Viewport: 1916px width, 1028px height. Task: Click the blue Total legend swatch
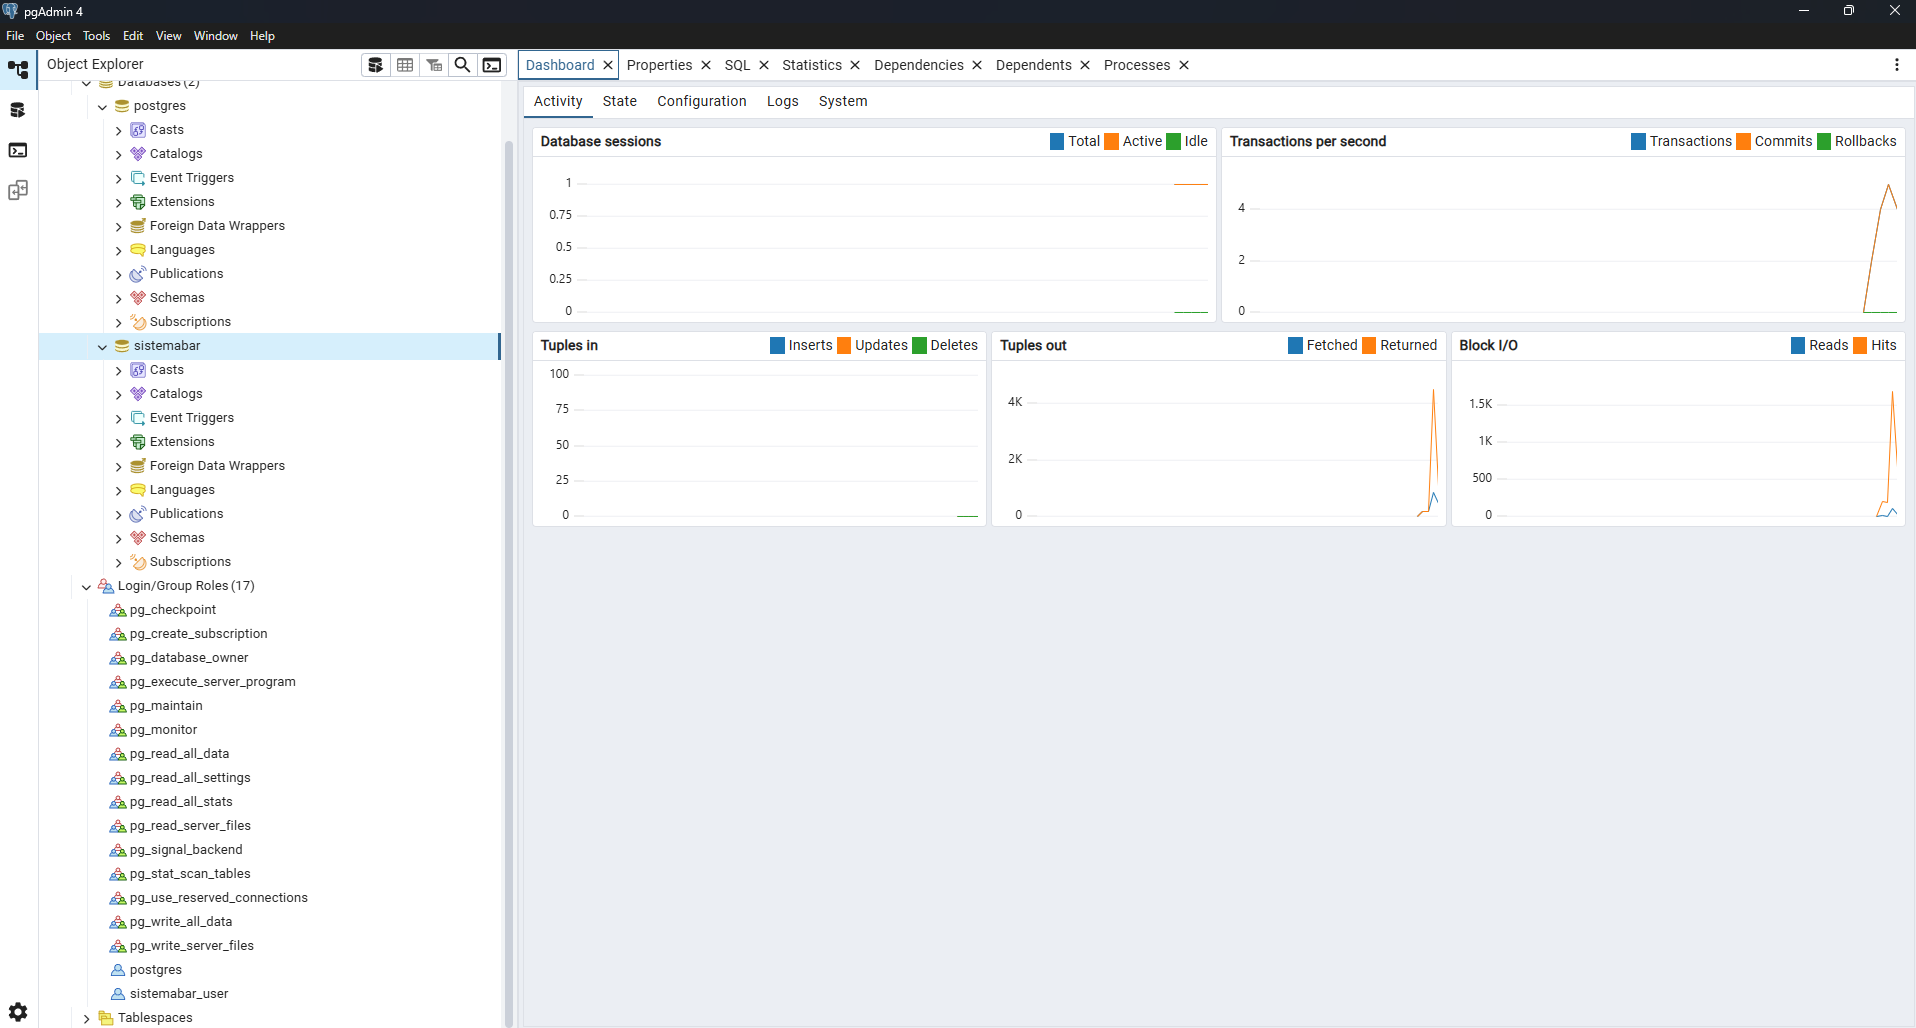1057,141
